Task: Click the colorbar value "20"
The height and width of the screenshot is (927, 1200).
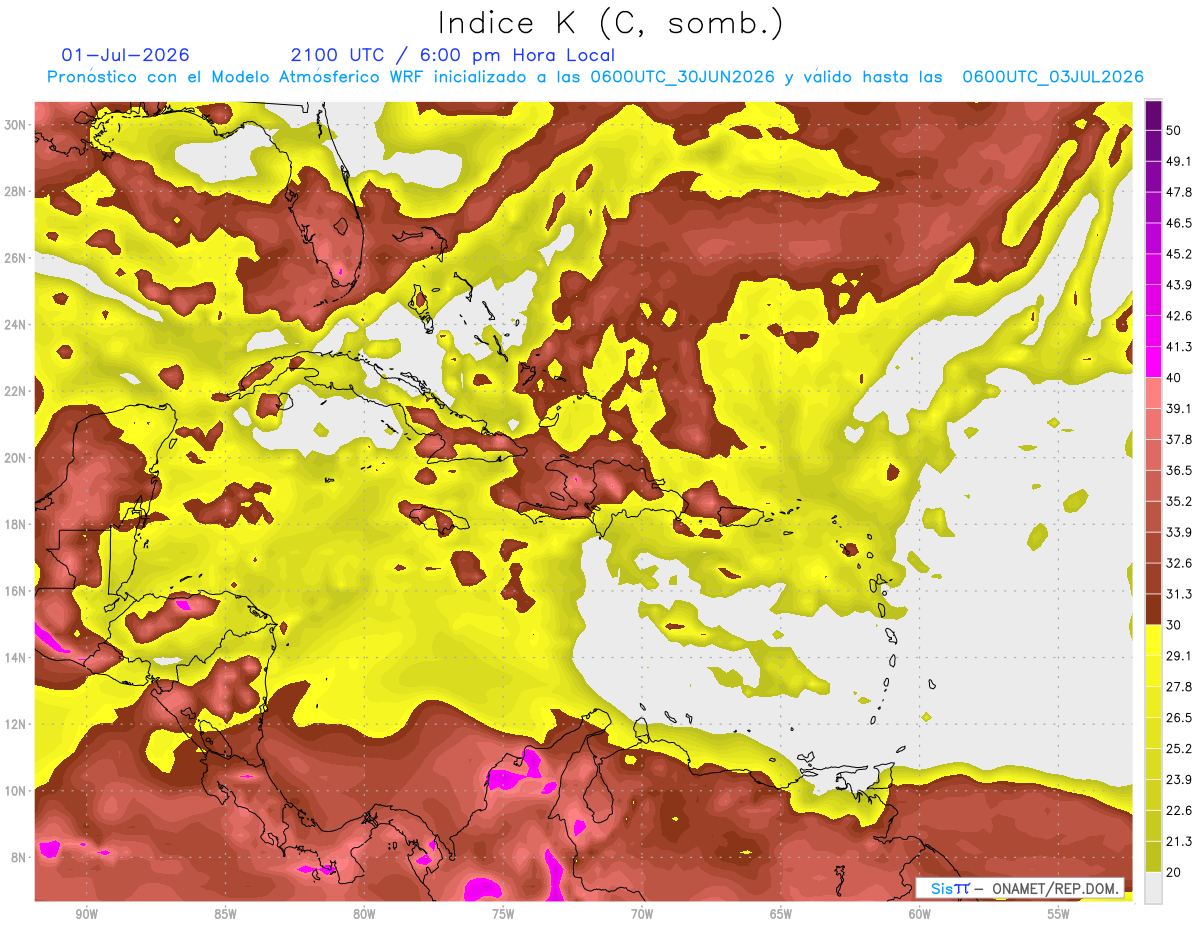Action: (x=1173, y=873)
